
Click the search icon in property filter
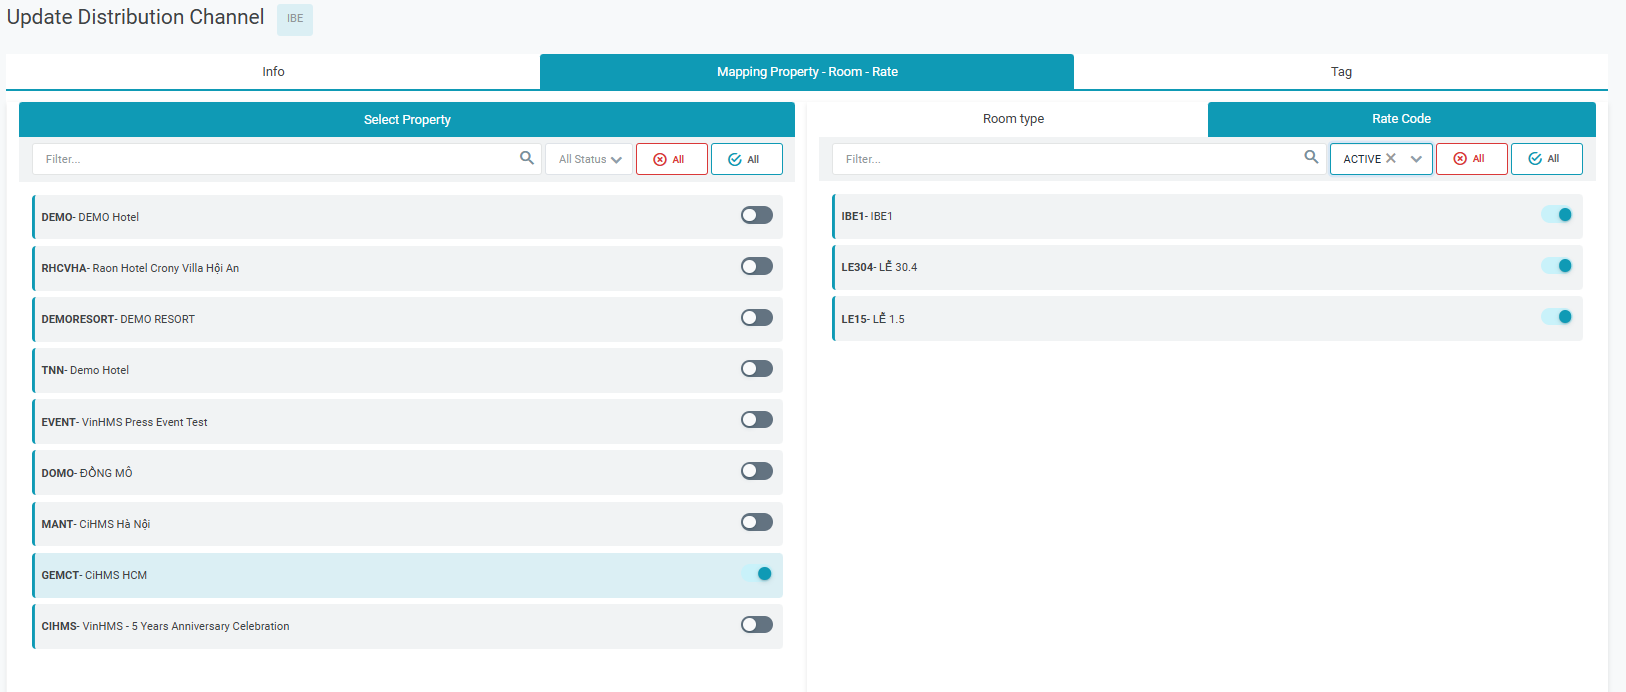527,158
